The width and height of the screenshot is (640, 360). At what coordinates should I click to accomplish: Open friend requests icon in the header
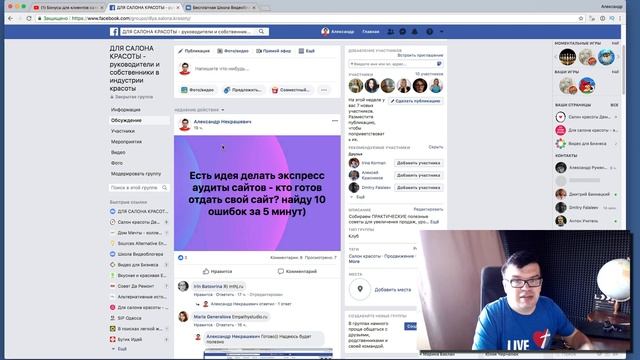pos(391,31)
